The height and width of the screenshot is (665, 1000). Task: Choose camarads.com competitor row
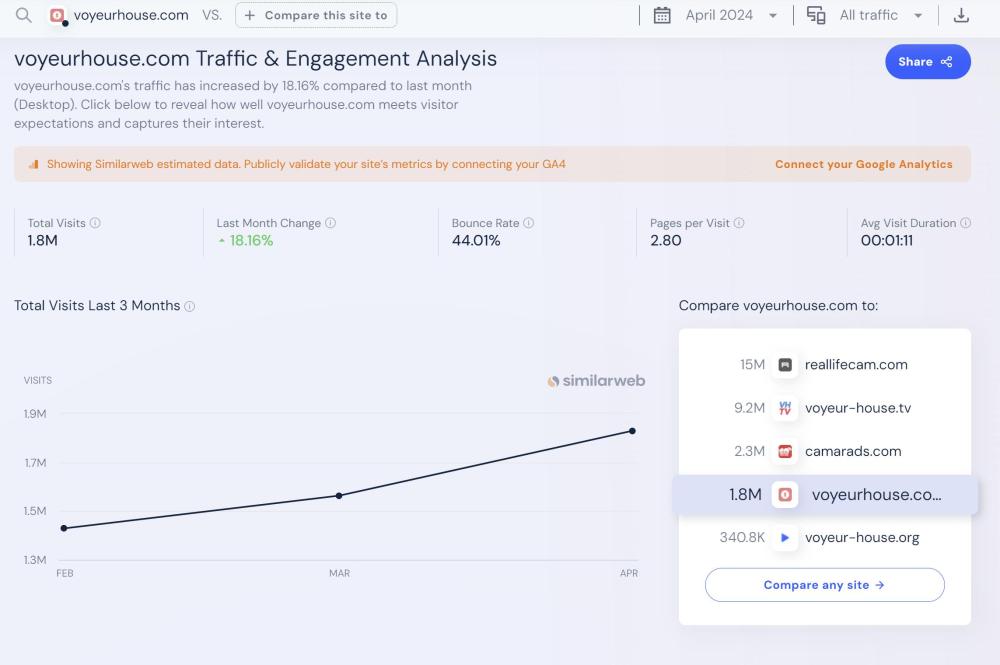coord(852,451)
